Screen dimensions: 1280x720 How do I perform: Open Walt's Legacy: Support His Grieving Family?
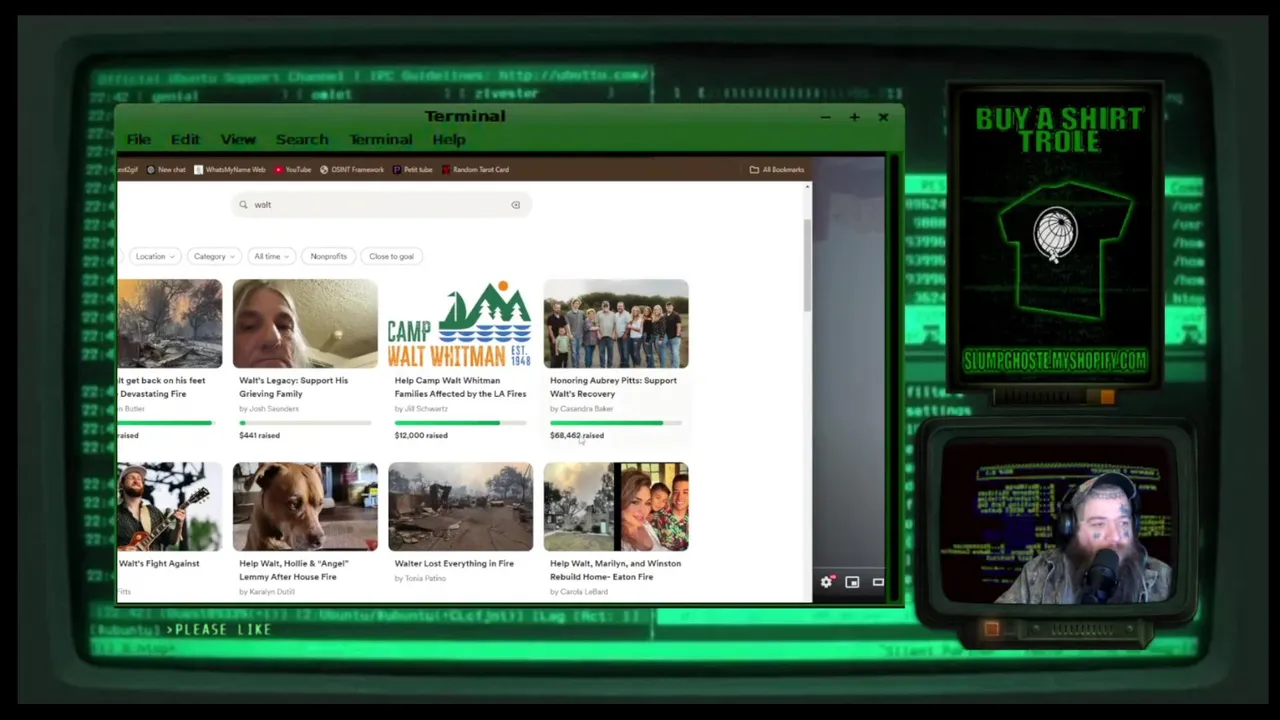tap(293, 387)
